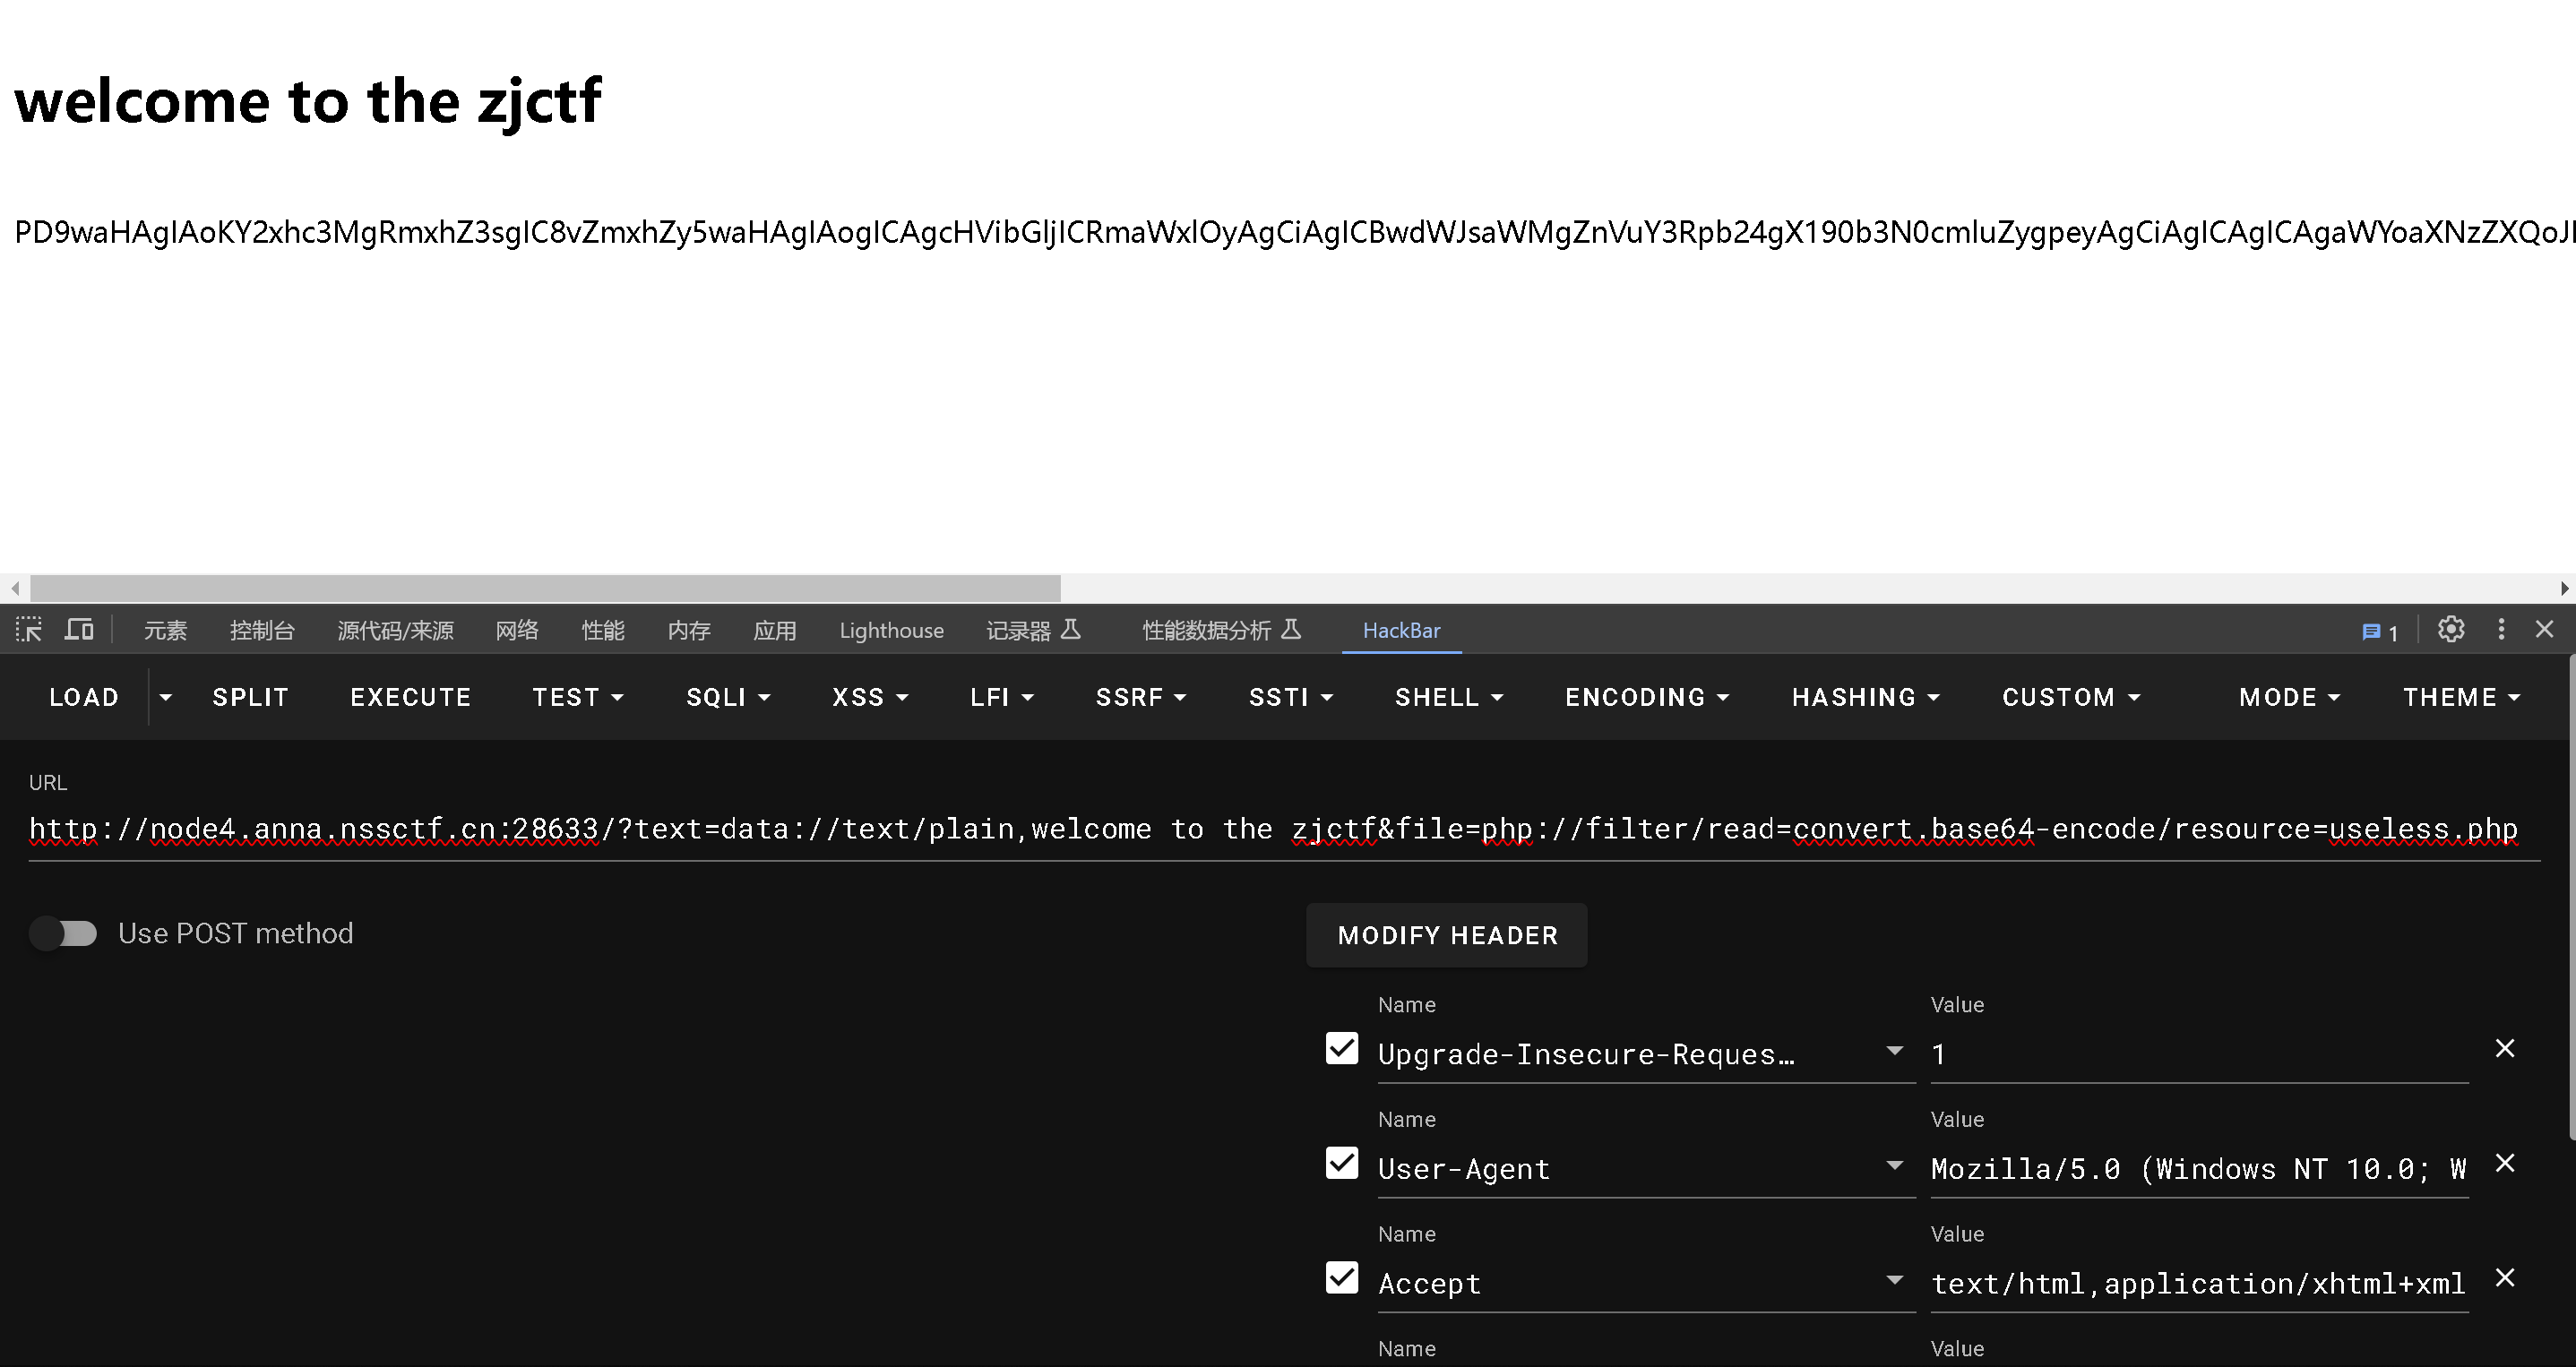The image size is (2576, 1367).
Task: Switch to the Lighthouse tab
Action: coord(891,631)
